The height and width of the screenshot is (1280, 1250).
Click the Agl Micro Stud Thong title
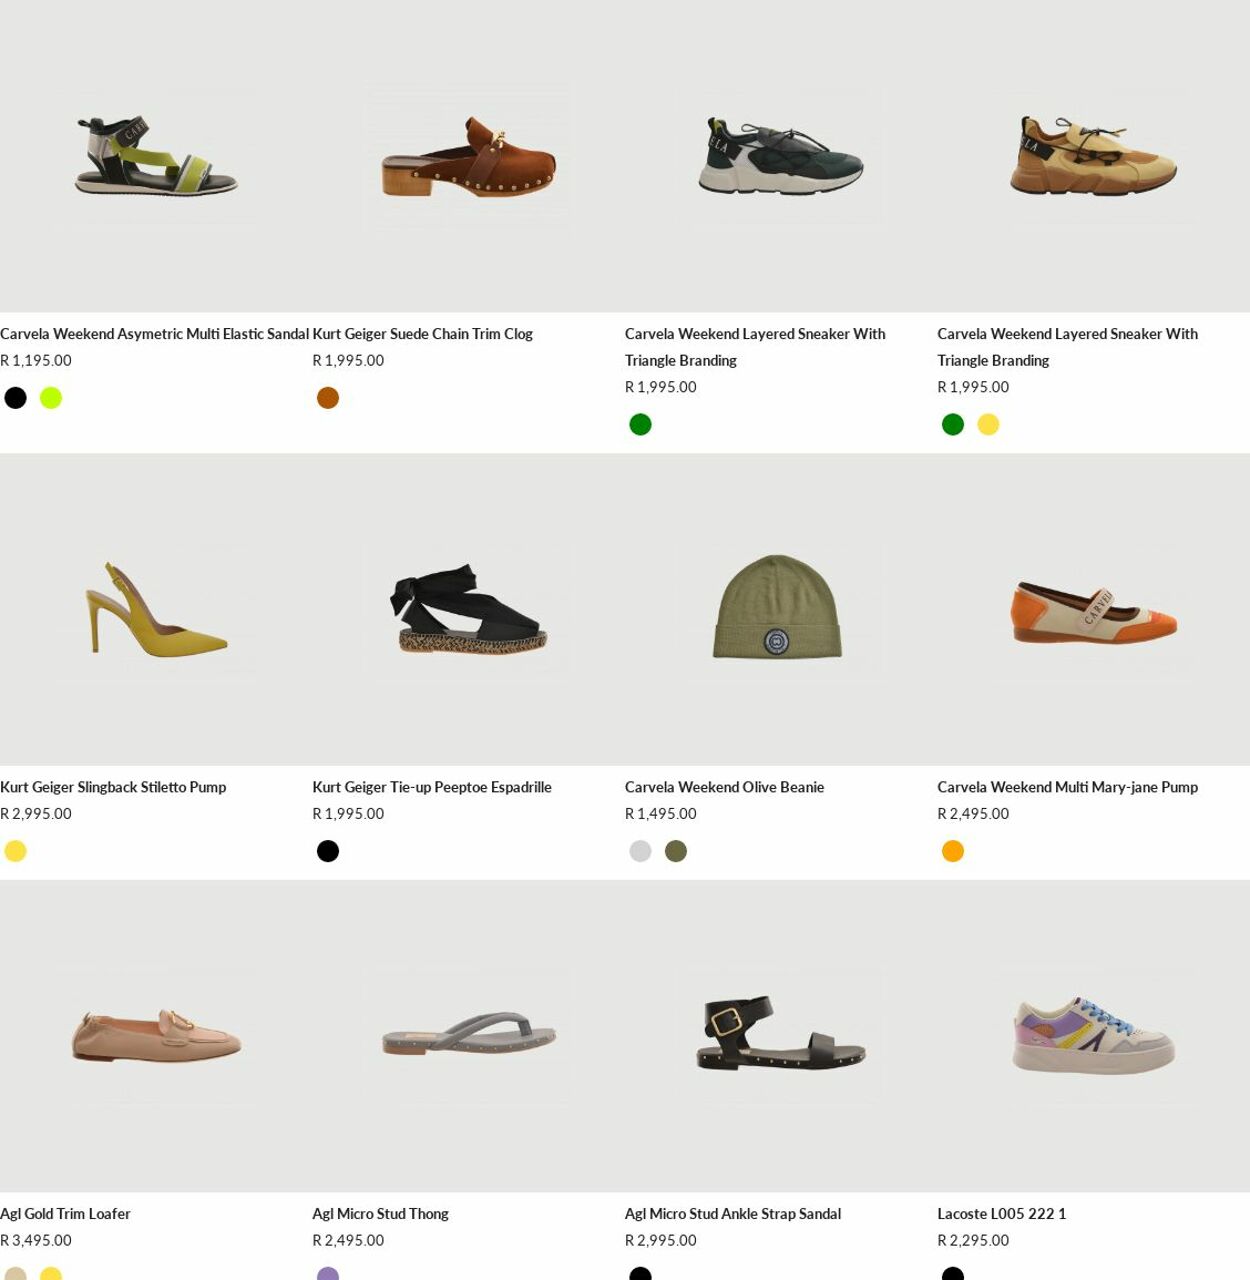tap(380, 1214)
